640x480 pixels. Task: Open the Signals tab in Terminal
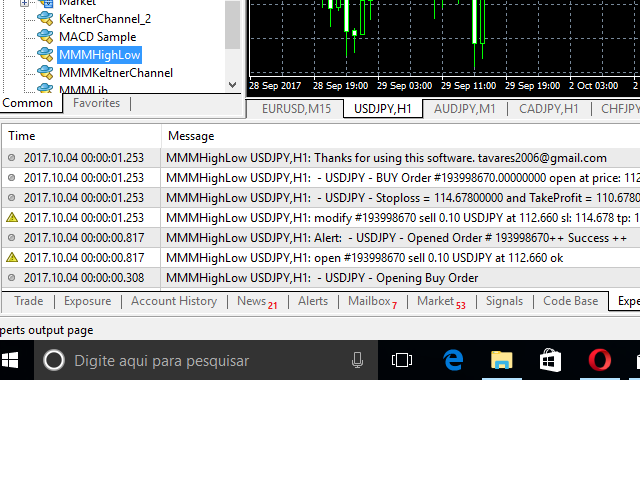click(x=504, y=301)
